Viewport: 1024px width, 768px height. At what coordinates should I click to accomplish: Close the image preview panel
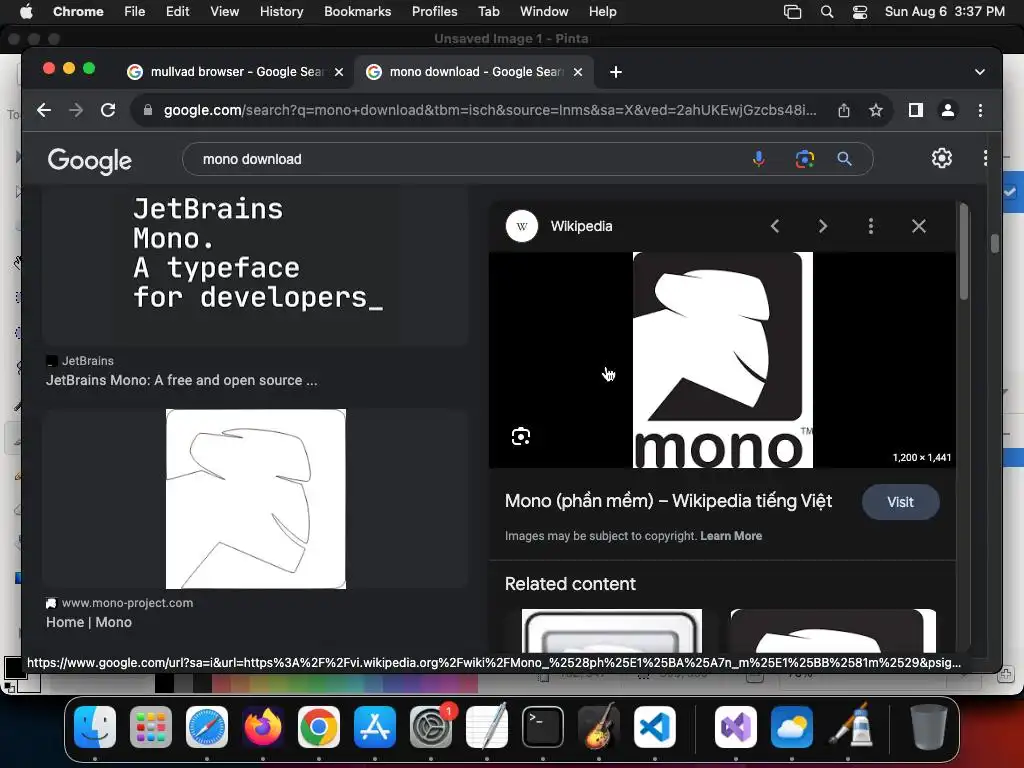point(919,226)
